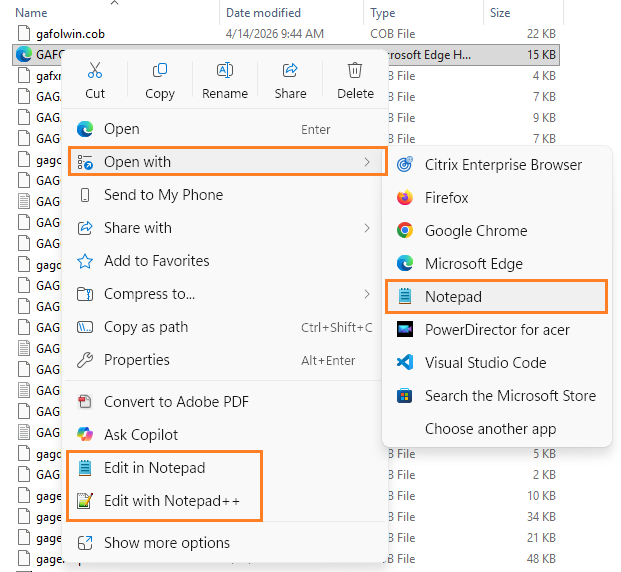Open with Firefox label
The height and width of the screenshot is (572, 621).
point(447,197)
